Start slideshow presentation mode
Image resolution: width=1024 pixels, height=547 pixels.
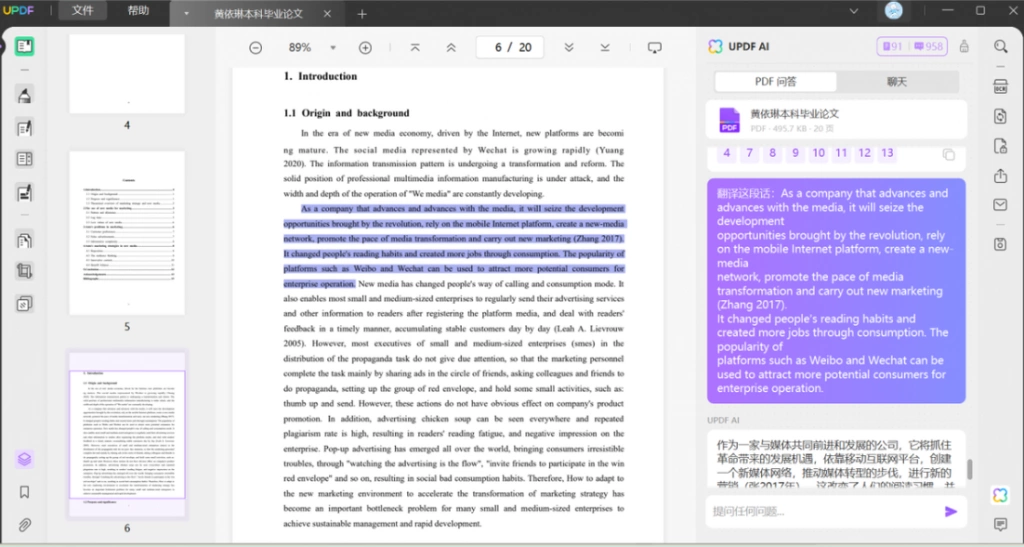tap(654, 48)
